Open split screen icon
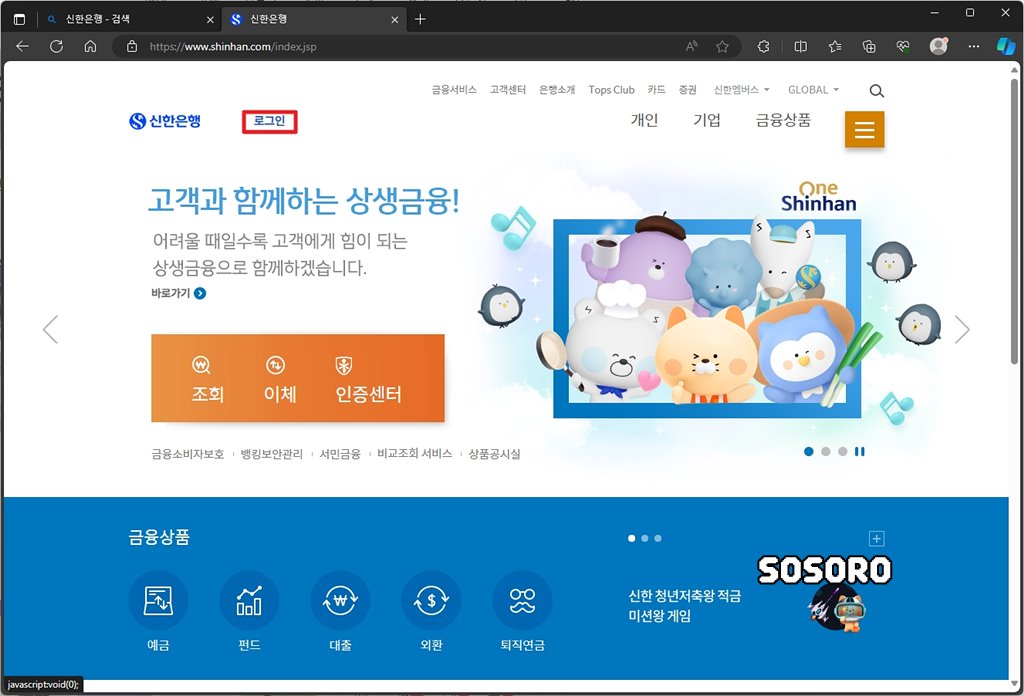 click(x=801, y=46)
